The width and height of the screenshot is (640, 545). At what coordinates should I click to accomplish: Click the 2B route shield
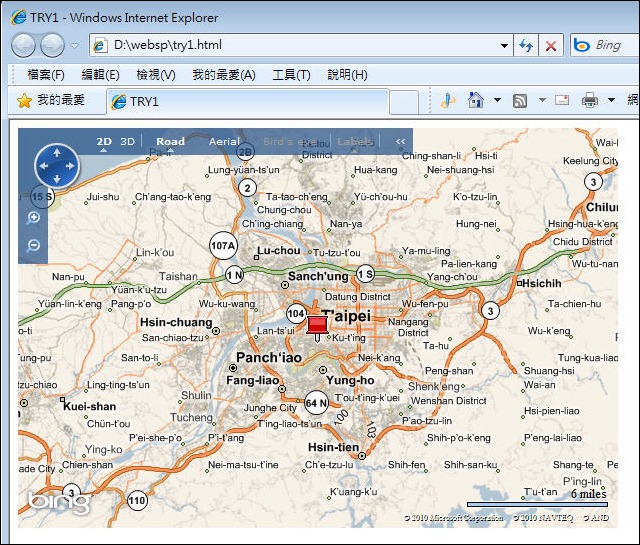coord(245,152)
